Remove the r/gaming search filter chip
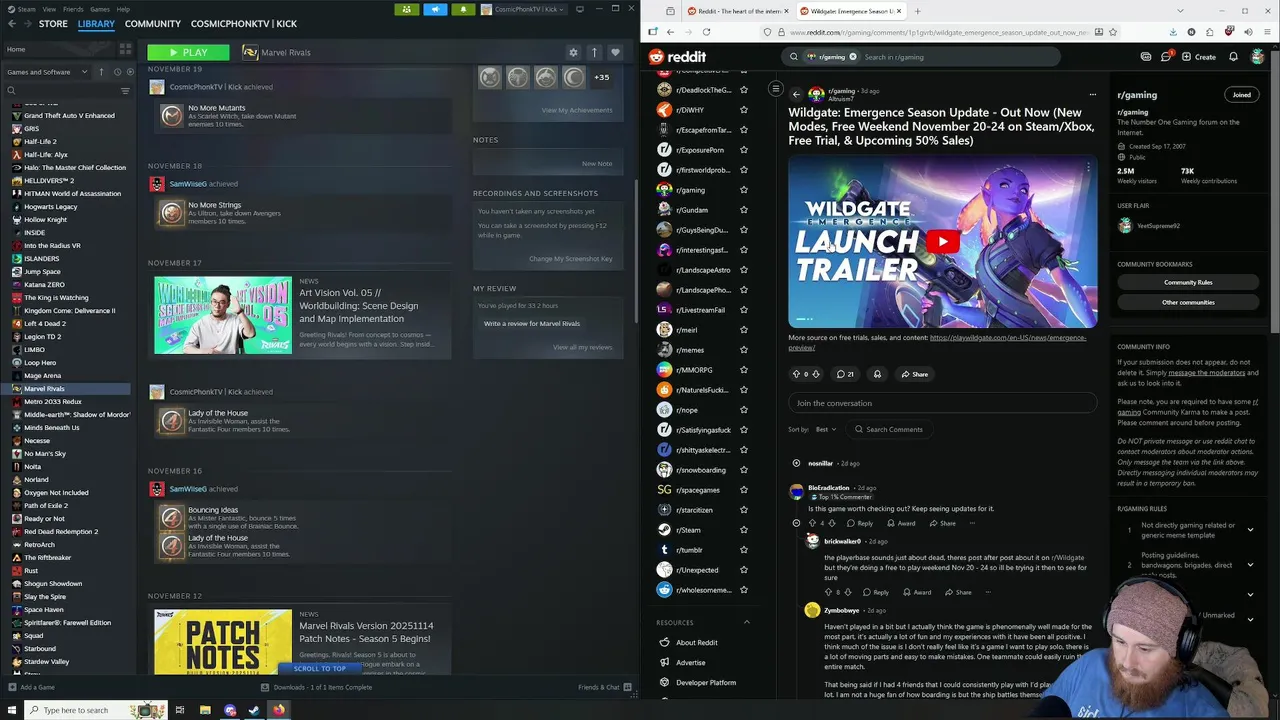Viewport: 1280px width, 720px height. [853, 57]
